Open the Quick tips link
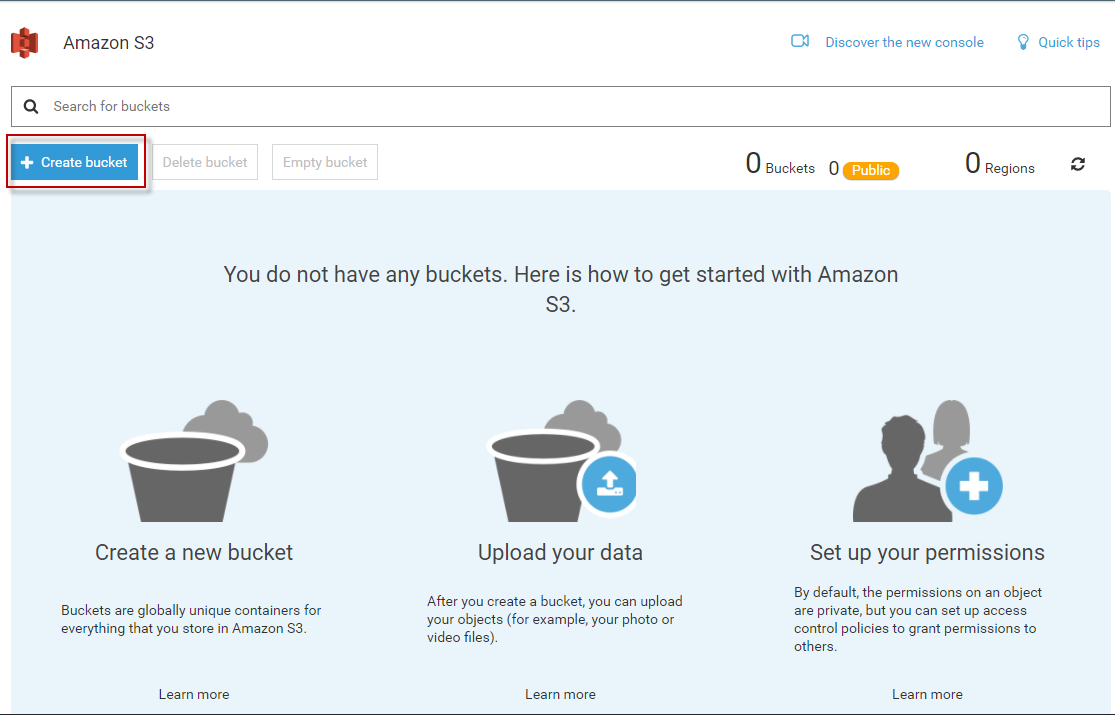This screenshot has width=1115, height=715. point(1069,42)
